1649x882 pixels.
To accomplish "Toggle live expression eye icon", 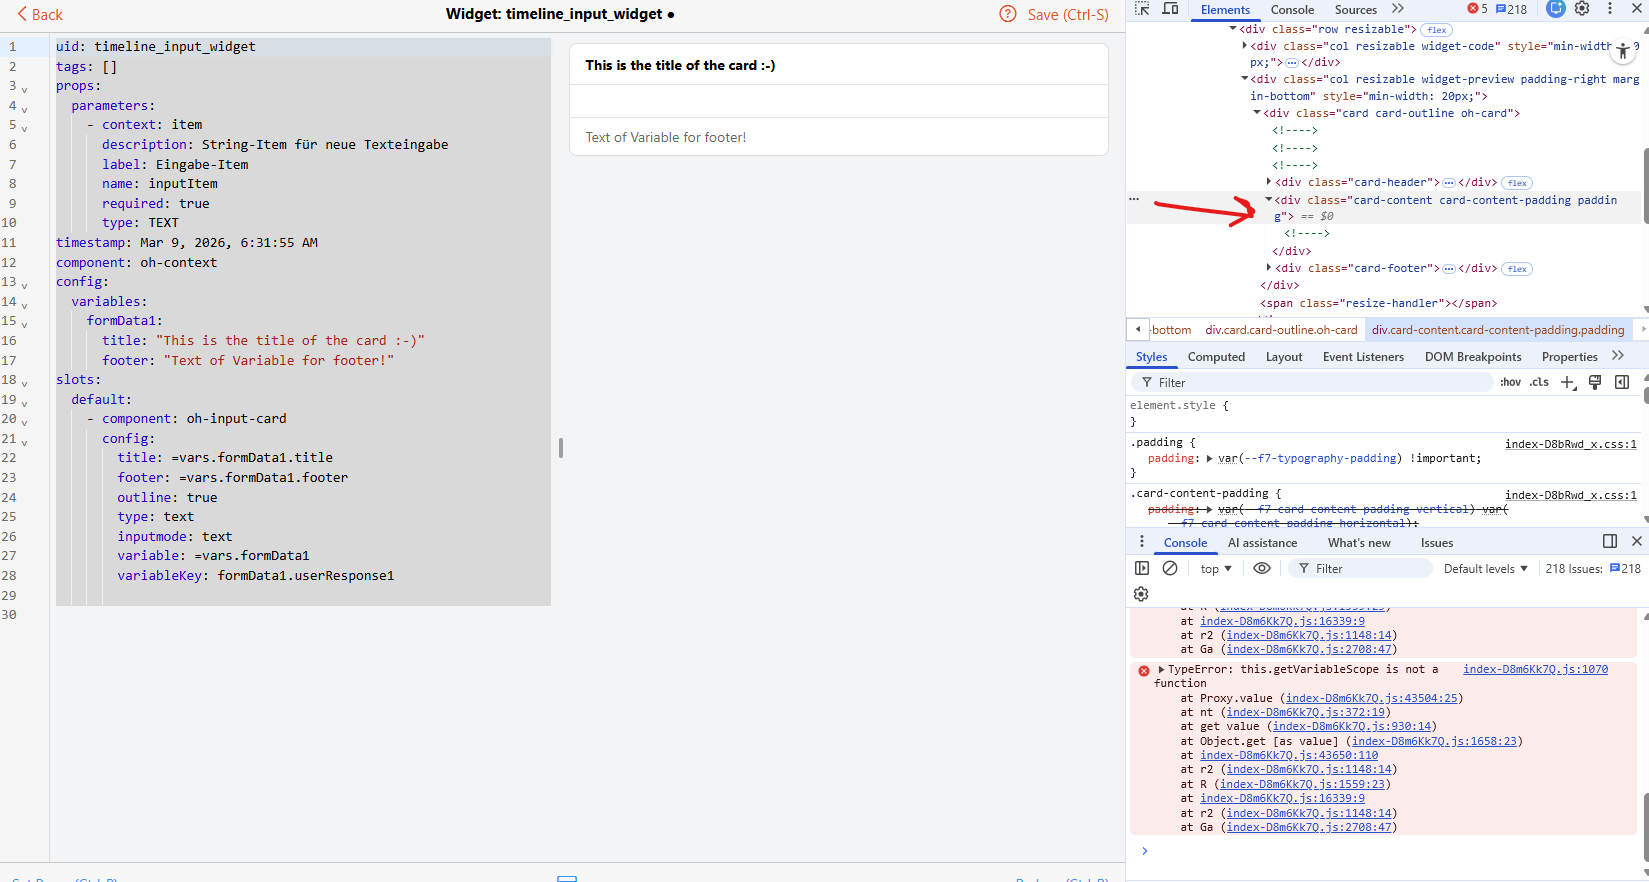I will pos(1262,568).
